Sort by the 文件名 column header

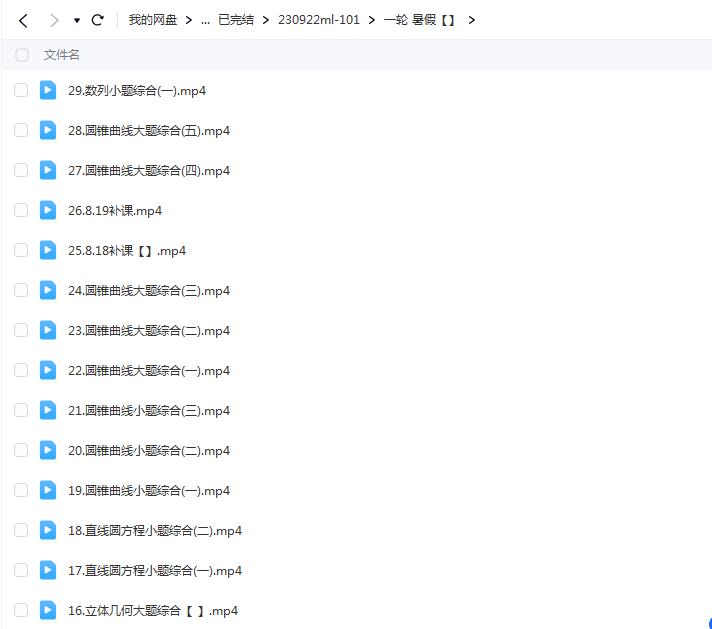(61, 55)
